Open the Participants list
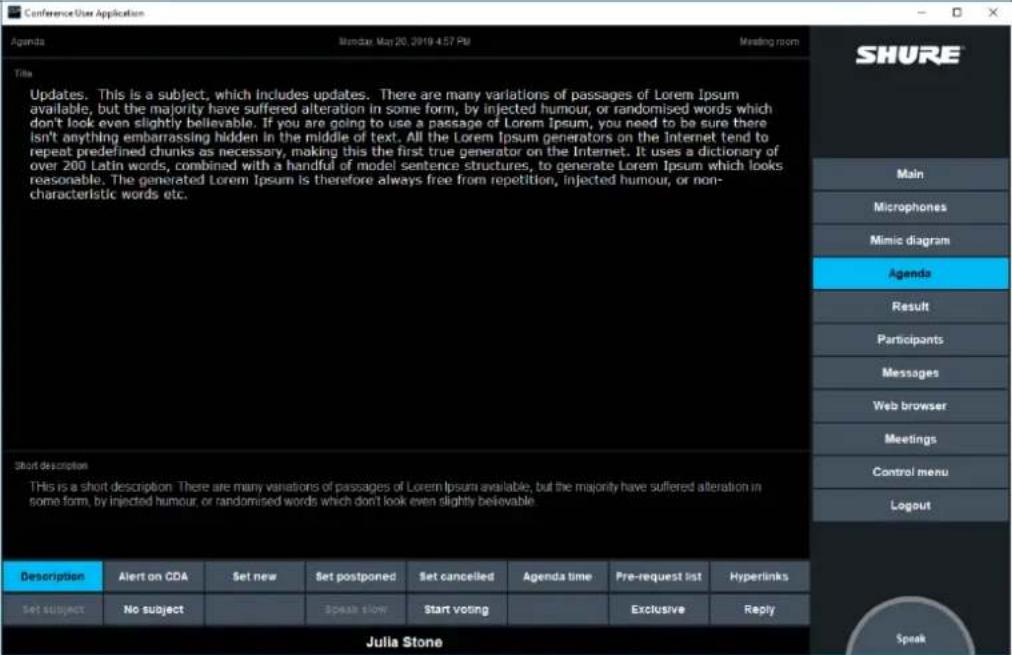The height and width of the screenshot is (655, 1012). [x=910, y=339]
